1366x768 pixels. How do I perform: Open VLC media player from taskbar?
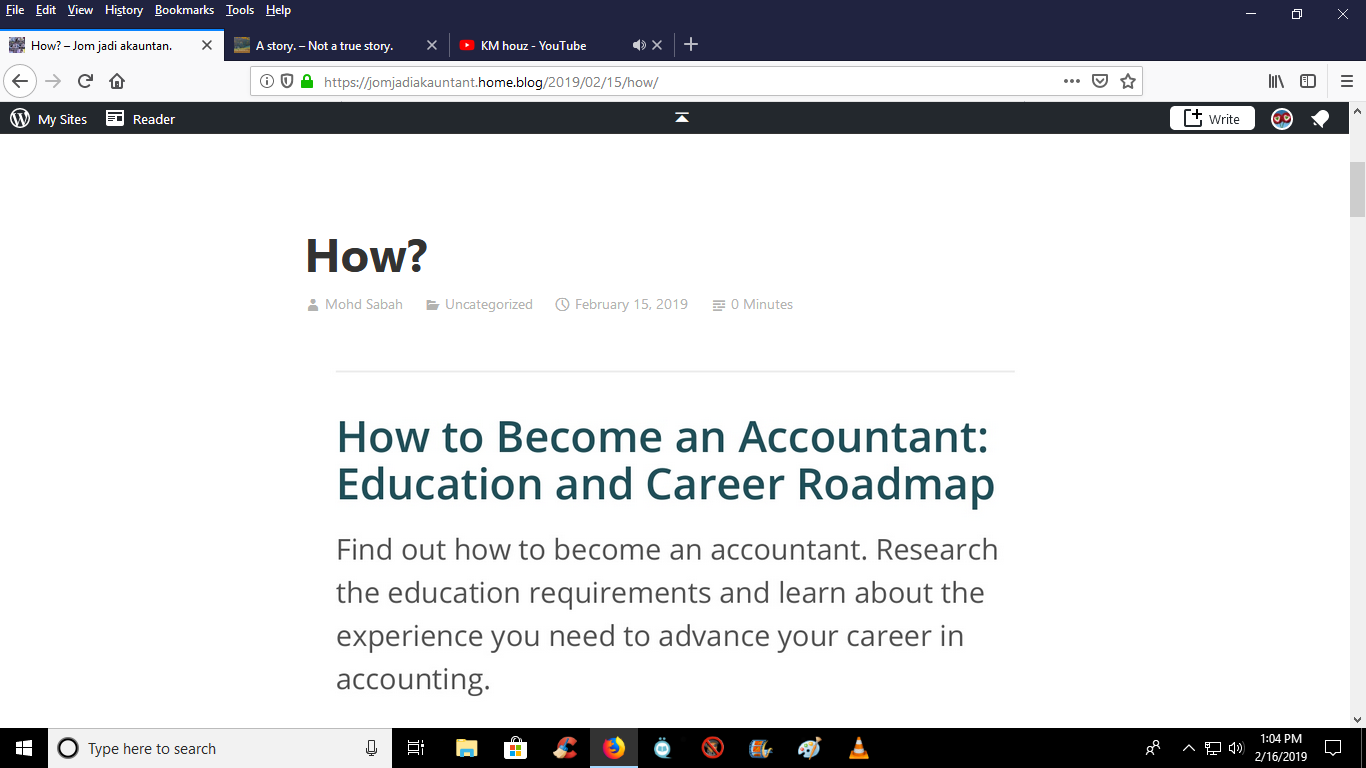point(858,748)
